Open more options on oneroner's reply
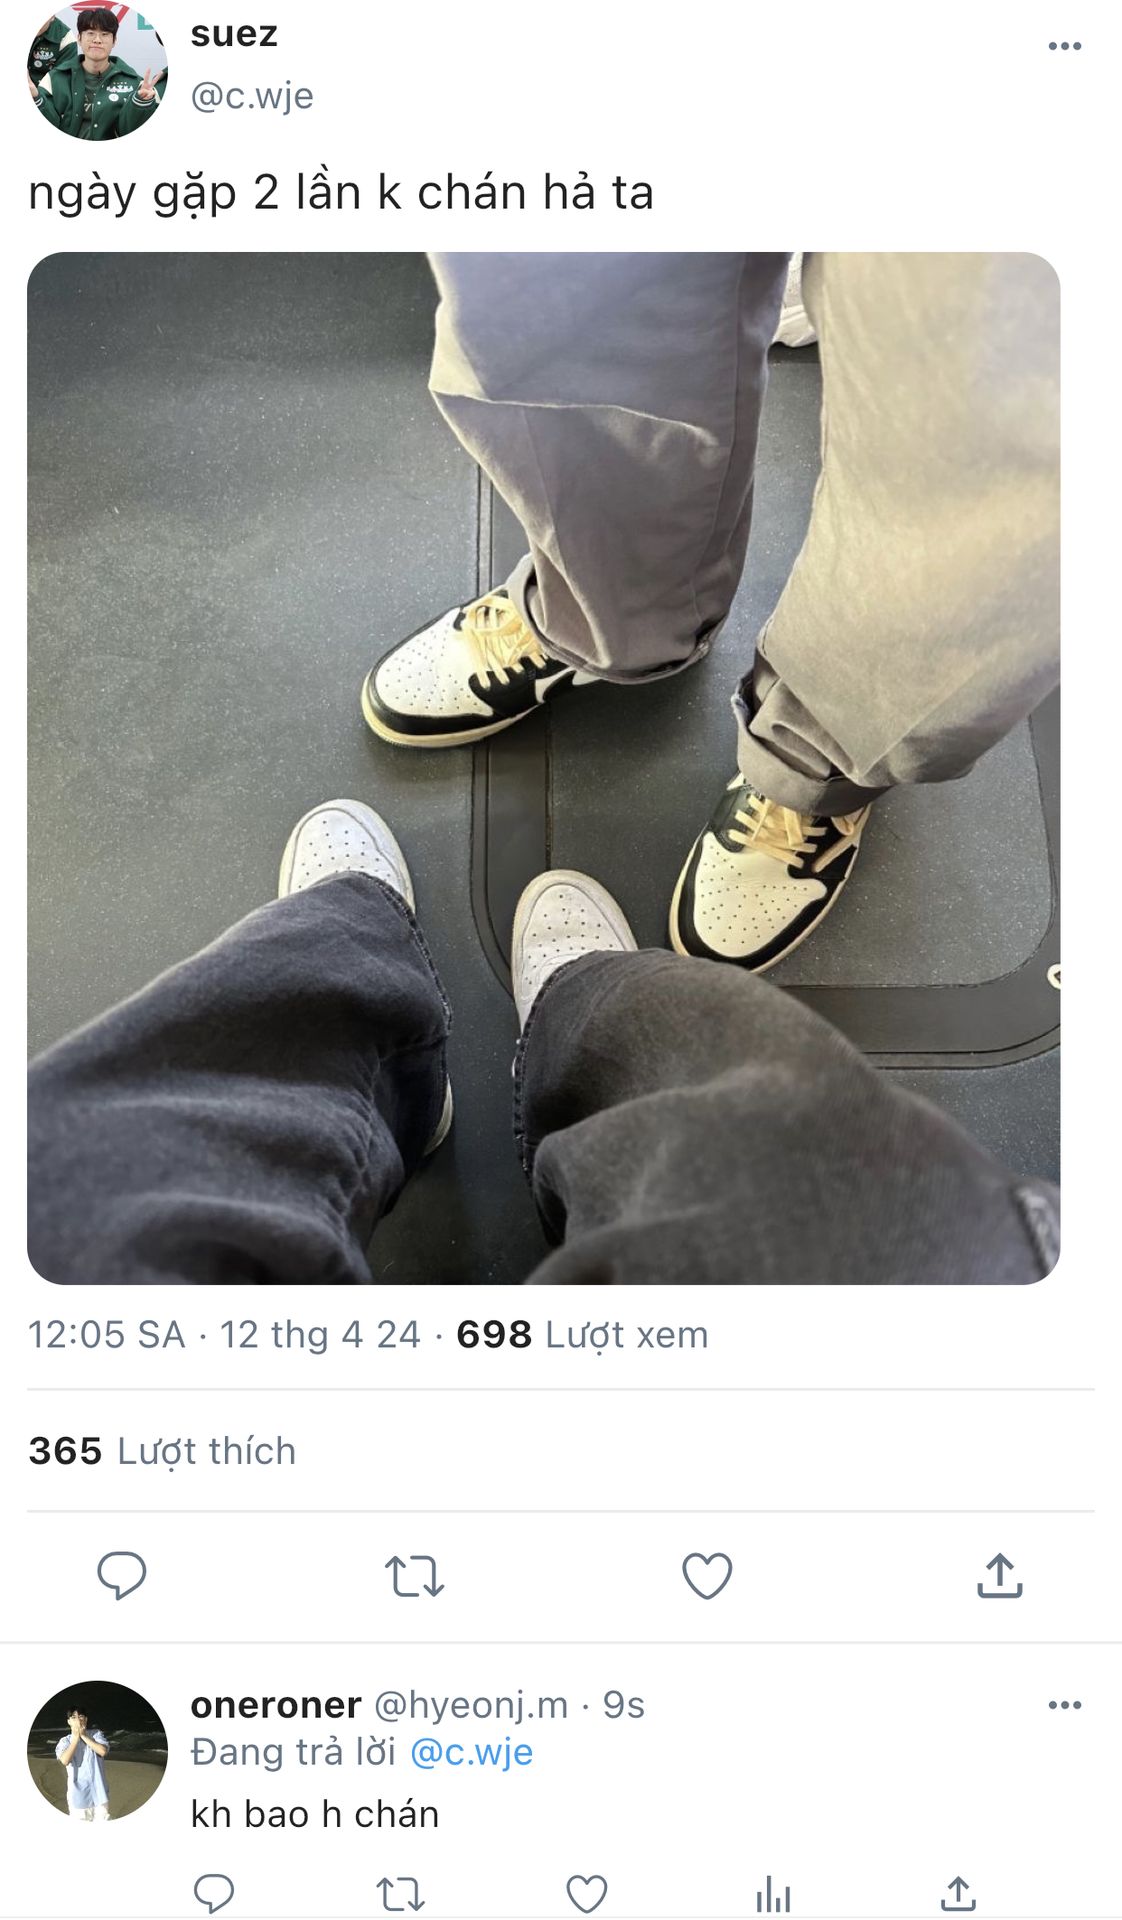This screenshot has height=1920, width=1122. [x=1065, y=1705]
